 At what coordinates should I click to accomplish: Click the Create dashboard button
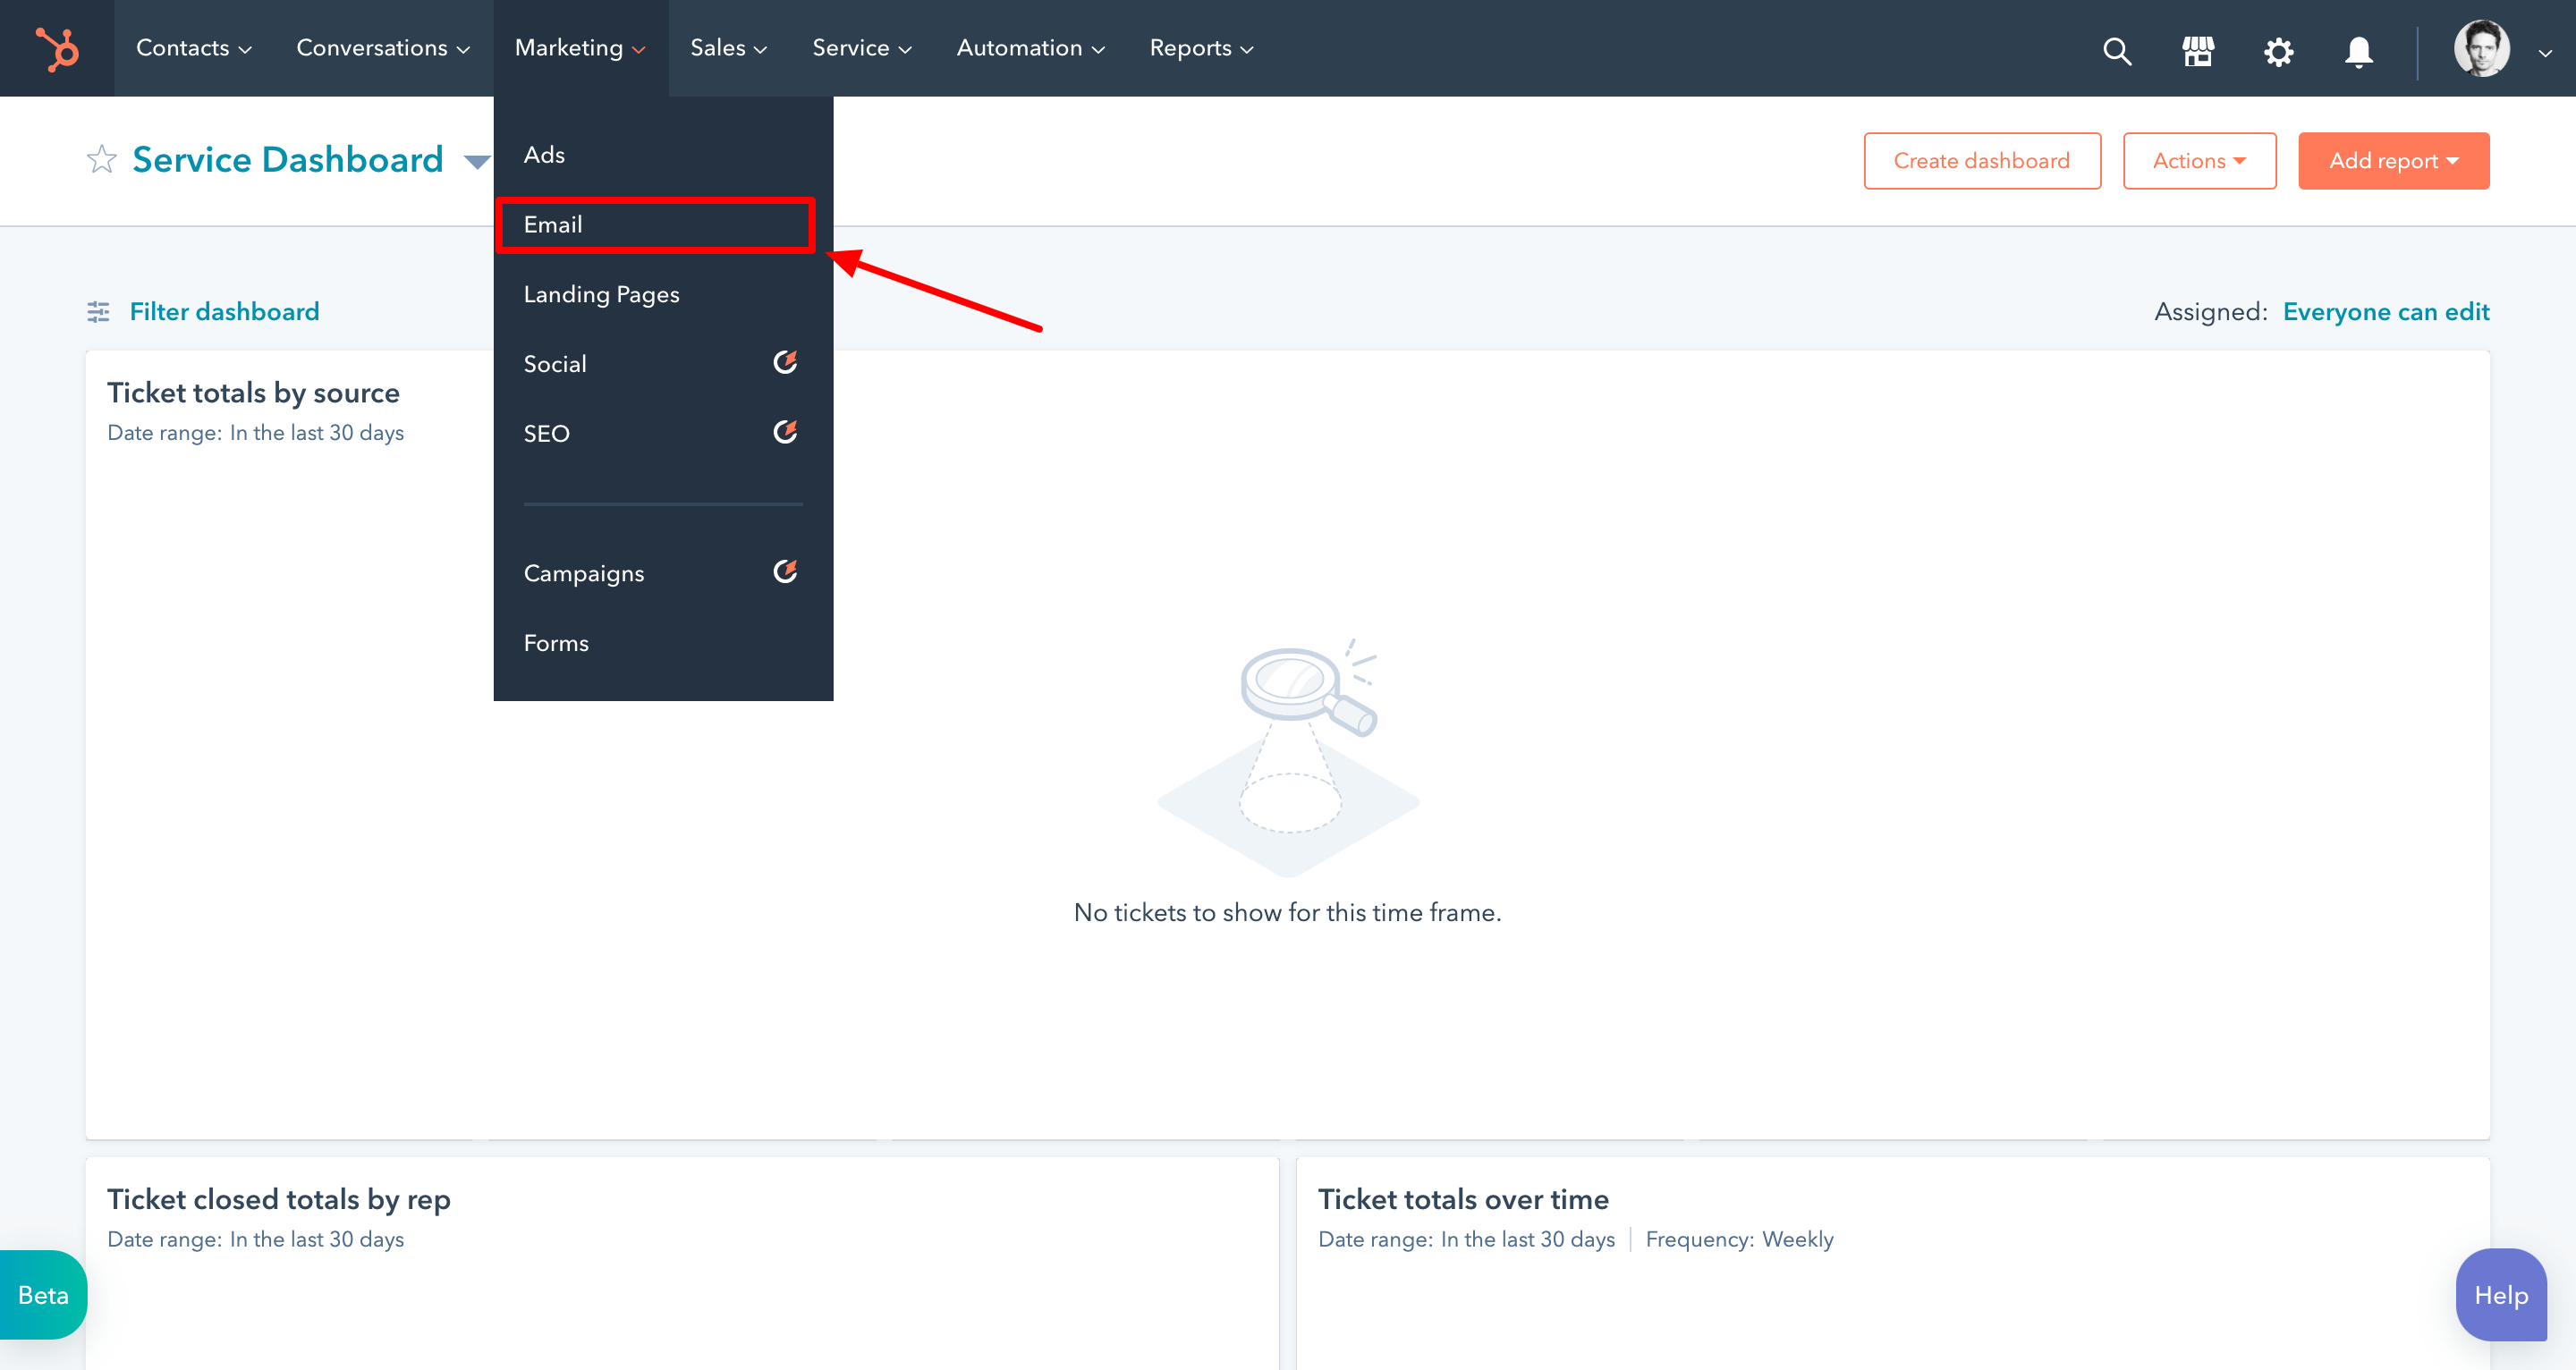tap(1981, 161)
